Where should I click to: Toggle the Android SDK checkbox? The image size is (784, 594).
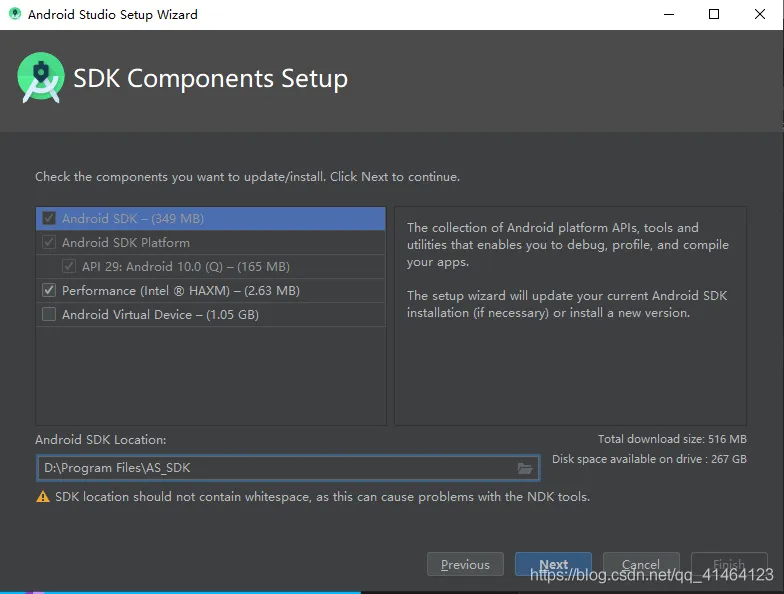pos(49,218)
